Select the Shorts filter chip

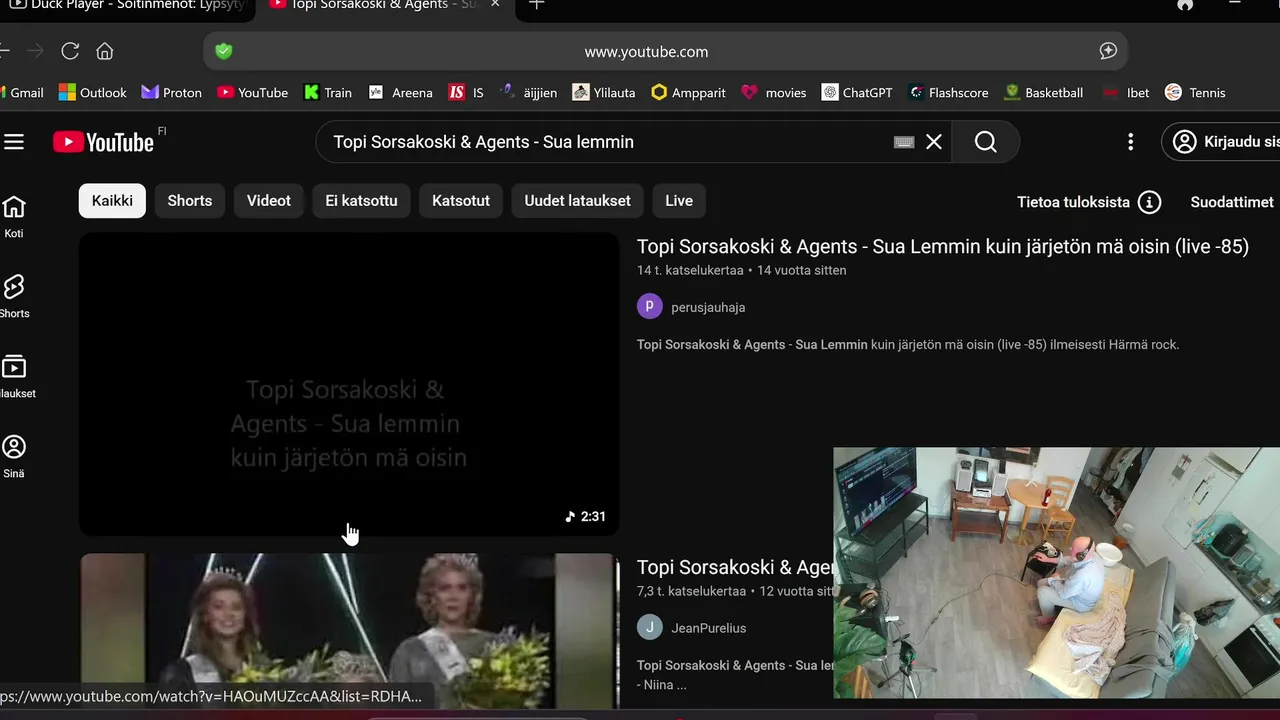click(x=190, y=201)
